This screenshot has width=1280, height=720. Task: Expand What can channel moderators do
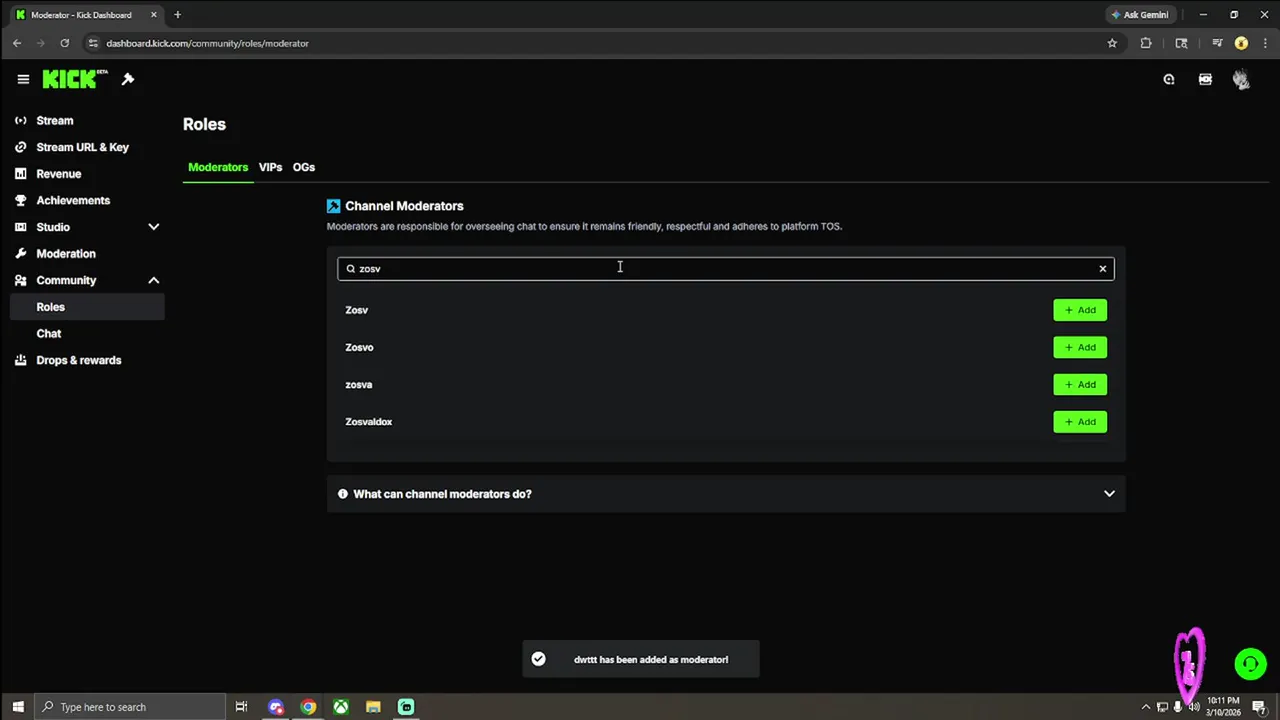click(726, 494)
